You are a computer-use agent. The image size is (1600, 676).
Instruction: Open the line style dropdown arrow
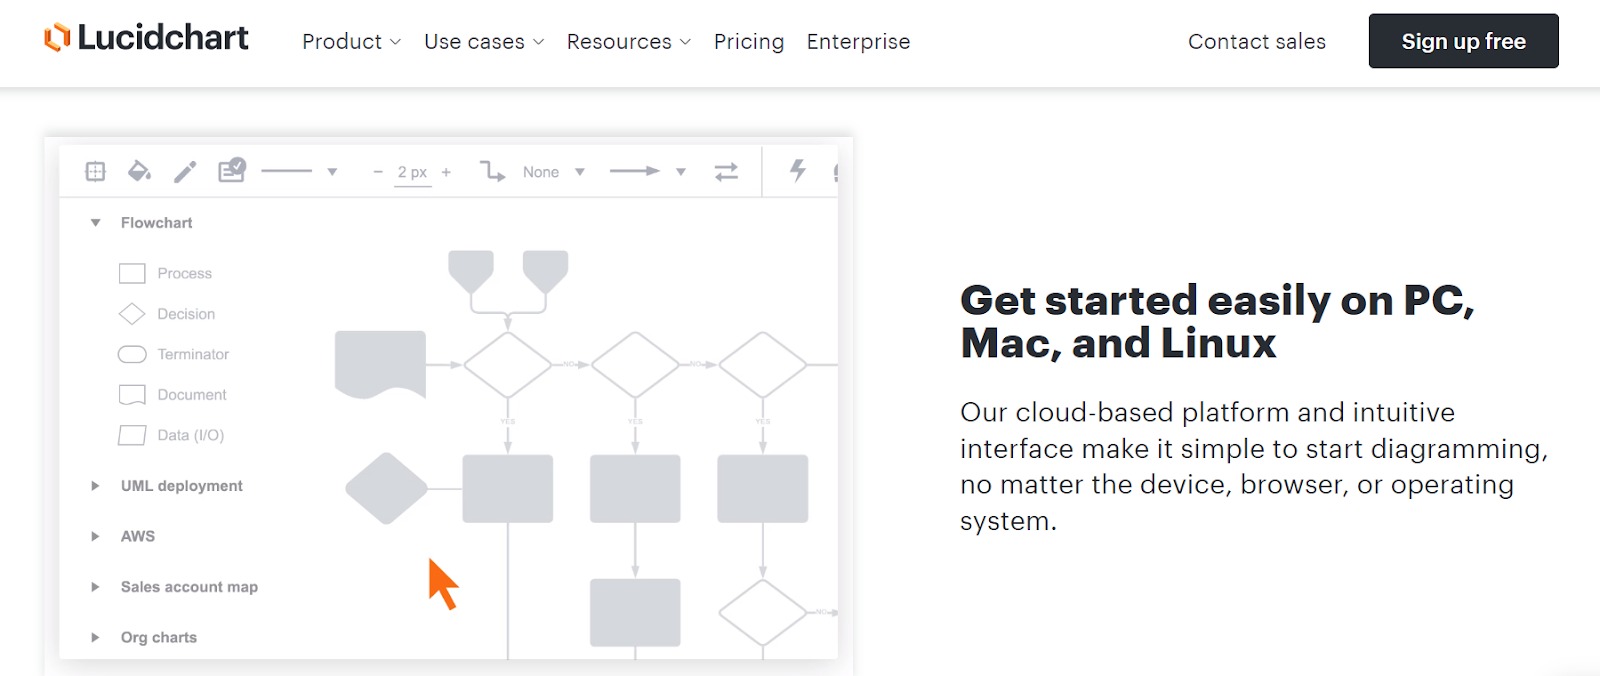(x=332, y=172)
